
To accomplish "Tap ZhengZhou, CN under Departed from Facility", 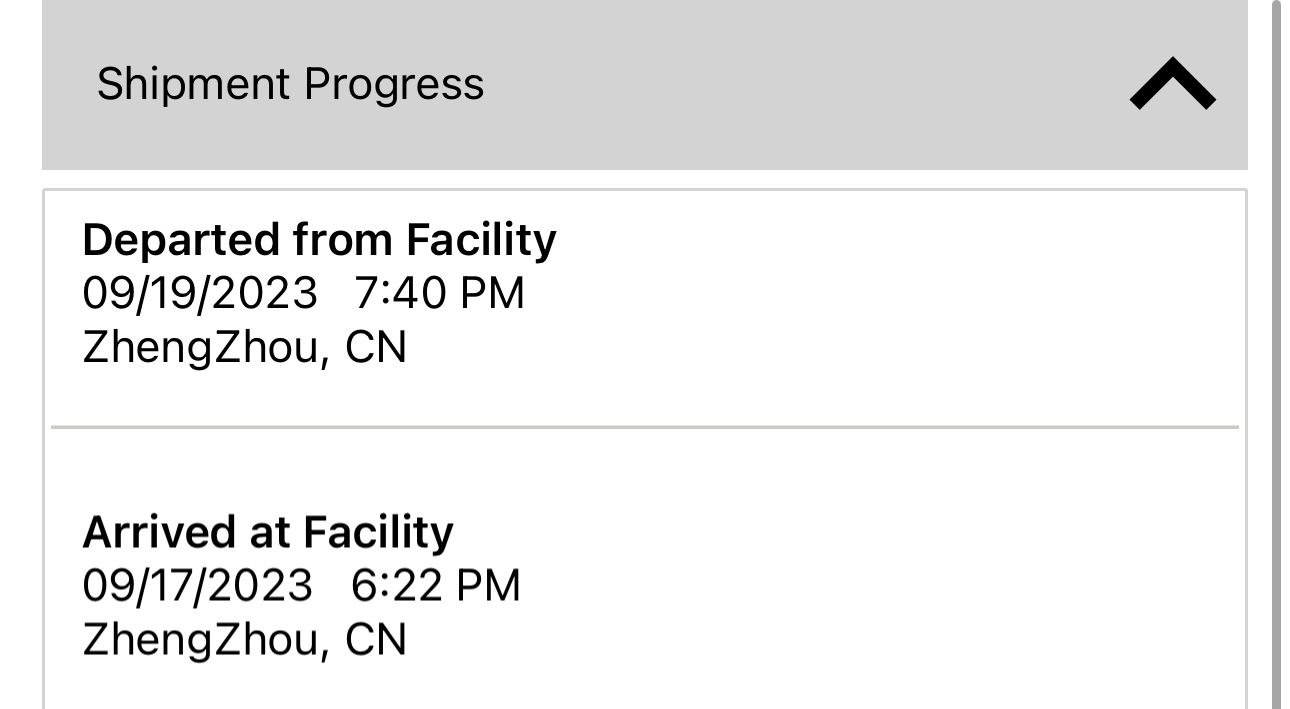I will [x=244, y=348].
